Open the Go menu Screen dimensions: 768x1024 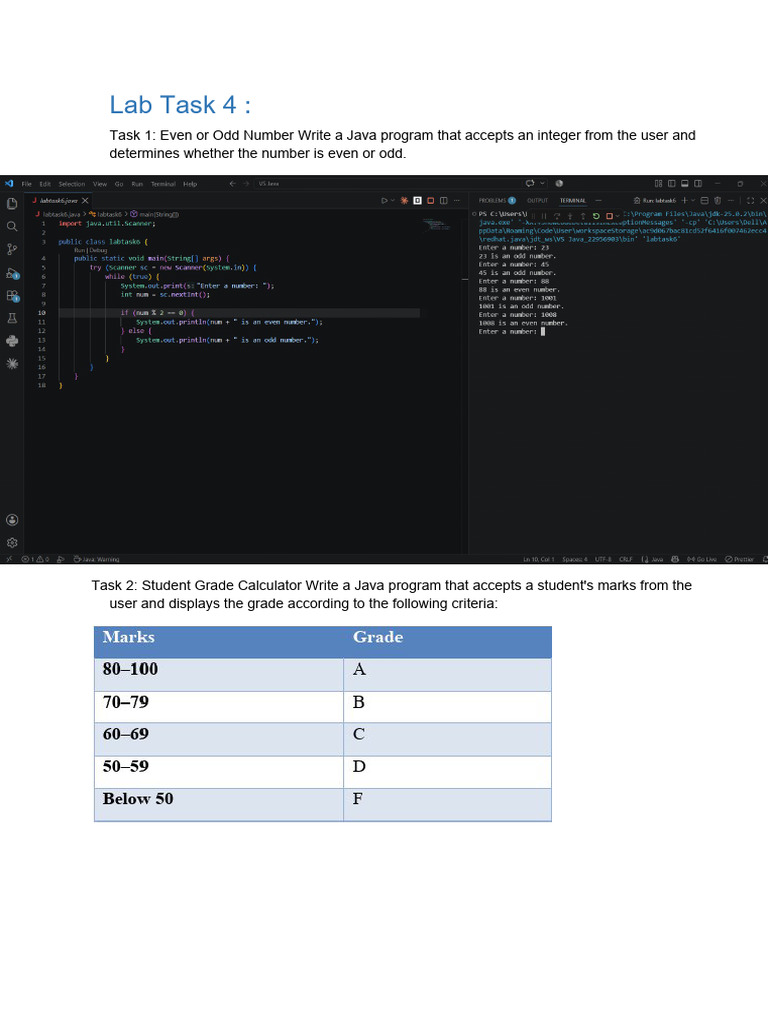119,184
